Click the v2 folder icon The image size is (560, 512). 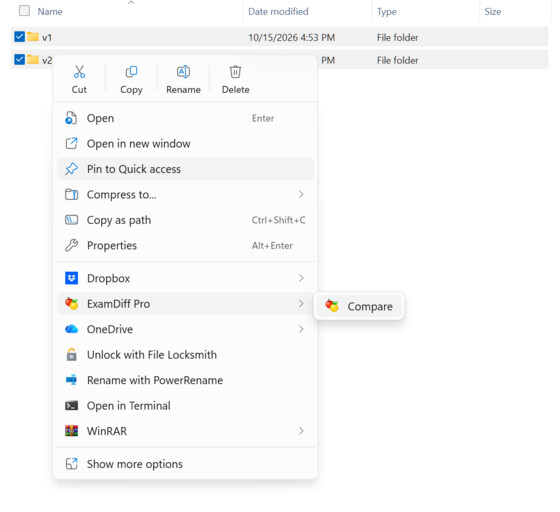(x=33, y=59)
